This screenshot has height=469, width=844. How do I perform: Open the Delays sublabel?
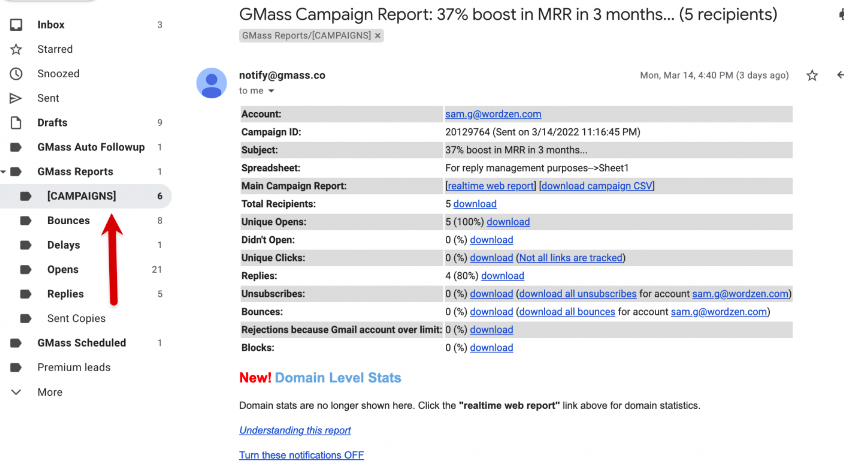[x=64, y=245]
